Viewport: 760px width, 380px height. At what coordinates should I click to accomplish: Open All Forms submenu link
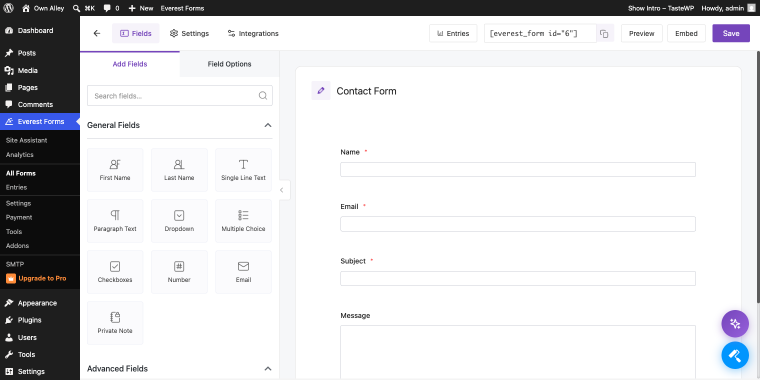click(x=21, y=173)
